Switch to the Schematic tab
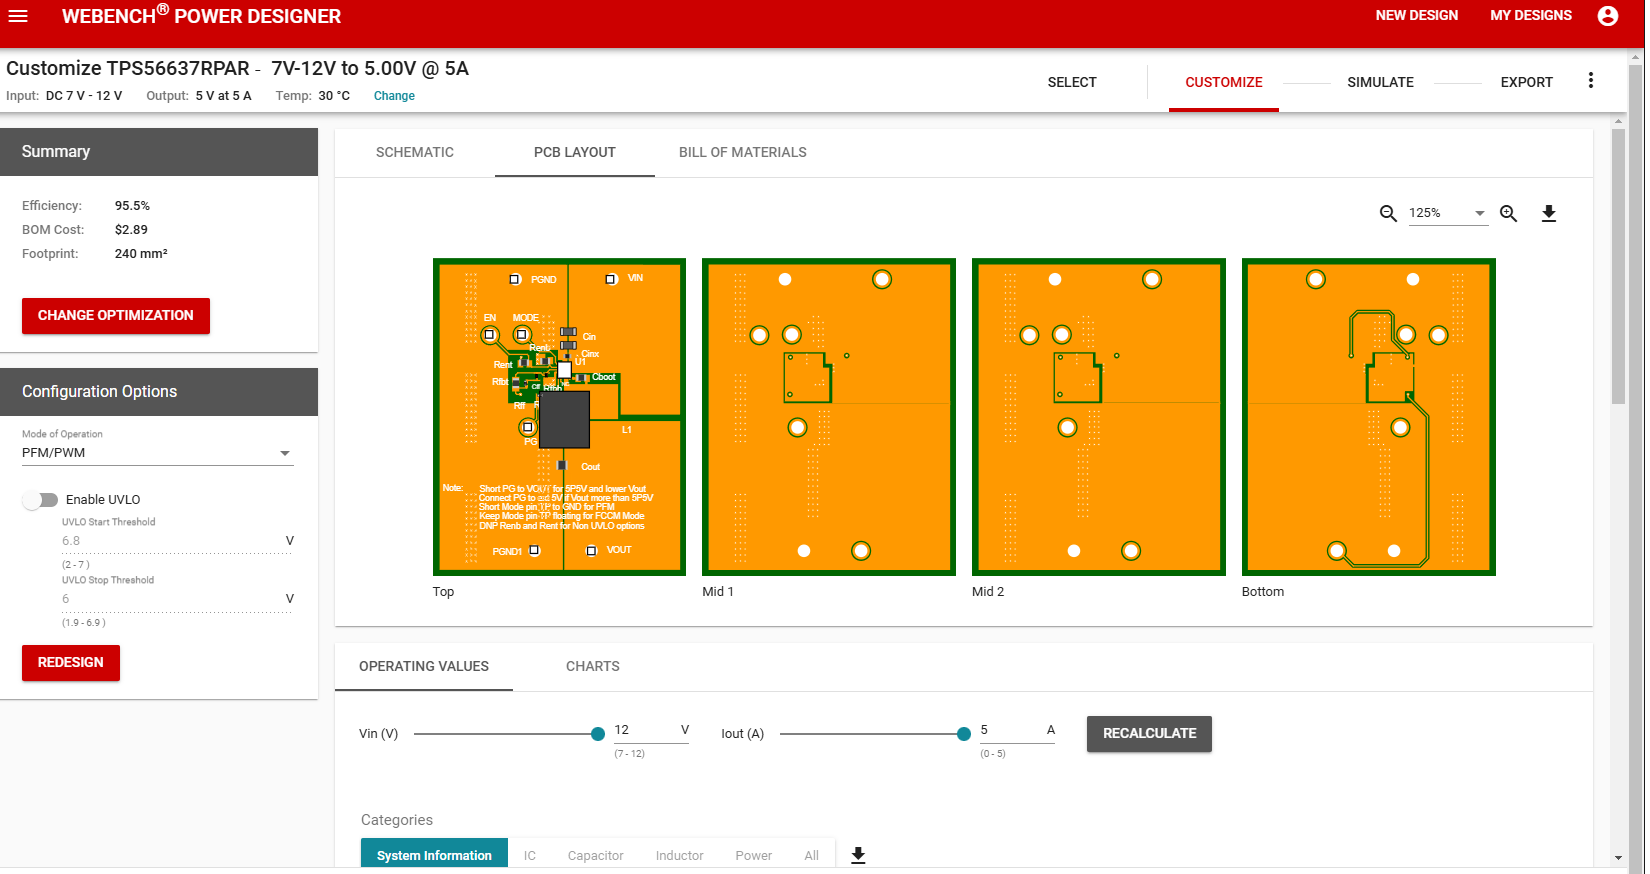The height and width of the screenshot is (874, 1650). pyautogui.click(x=414, y=152)
